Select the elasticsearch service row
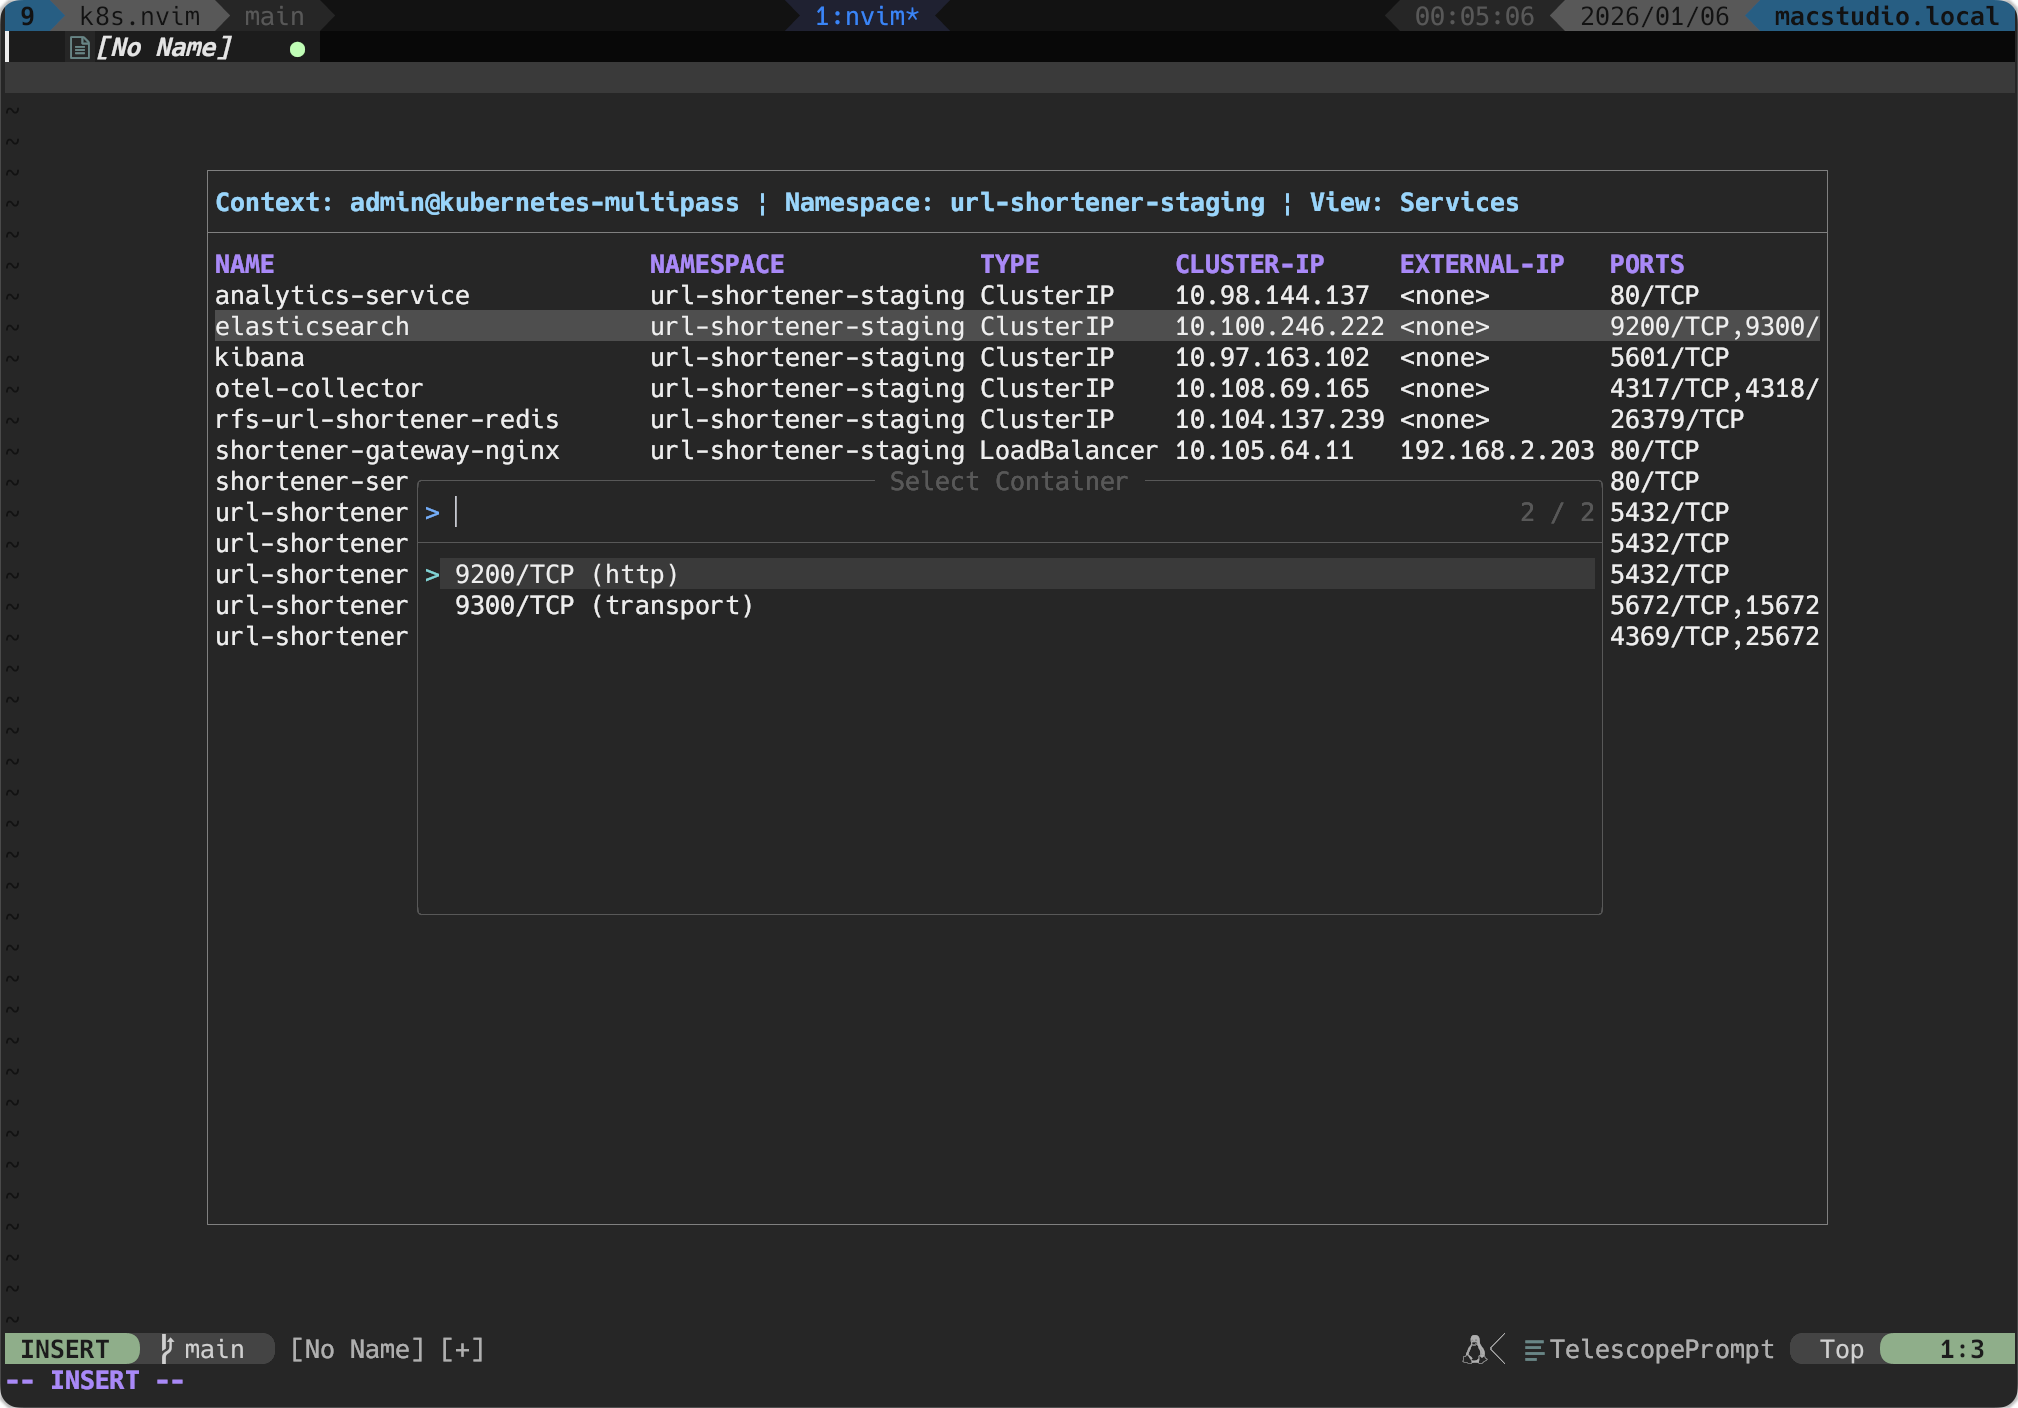The height and width of the screenshot is (1408, 2018). 312,326
